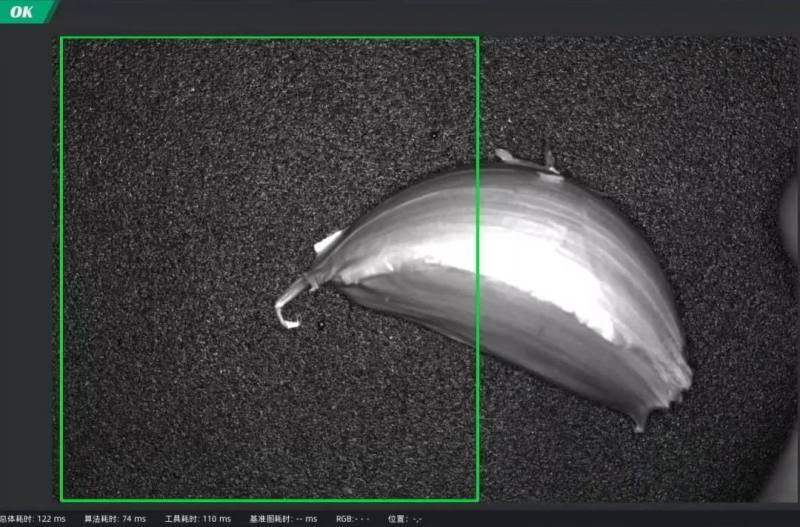
Task: Click the curled stem tip of the garlic clove
Action: point(286,314)
